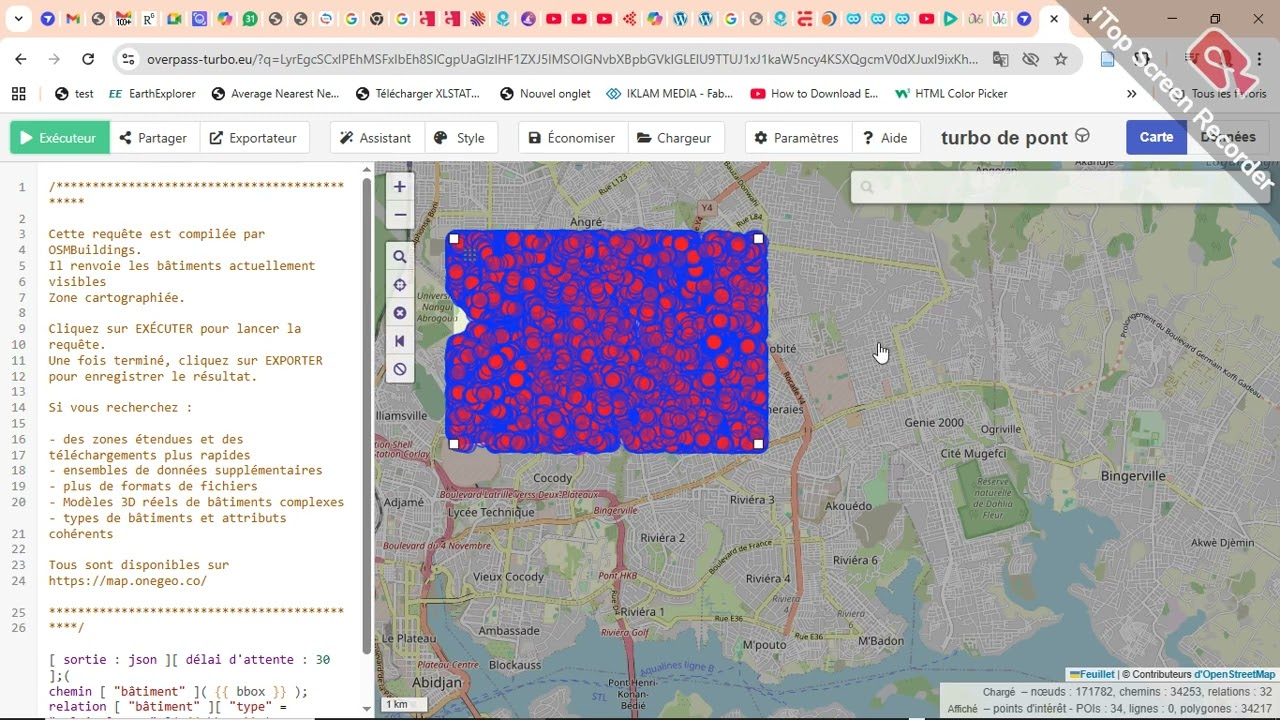
Task: Open the Télécharger XLSTAT bookmark
Action: pos(418,93)
